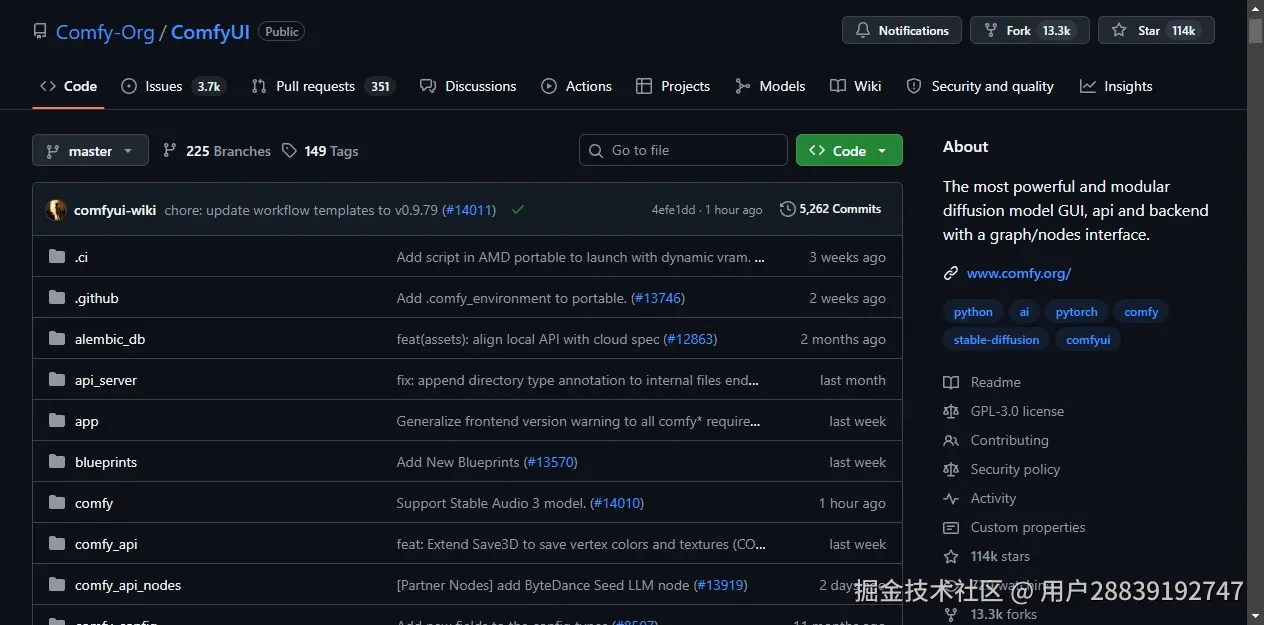Click the Go to file search field

pos(683,150)
